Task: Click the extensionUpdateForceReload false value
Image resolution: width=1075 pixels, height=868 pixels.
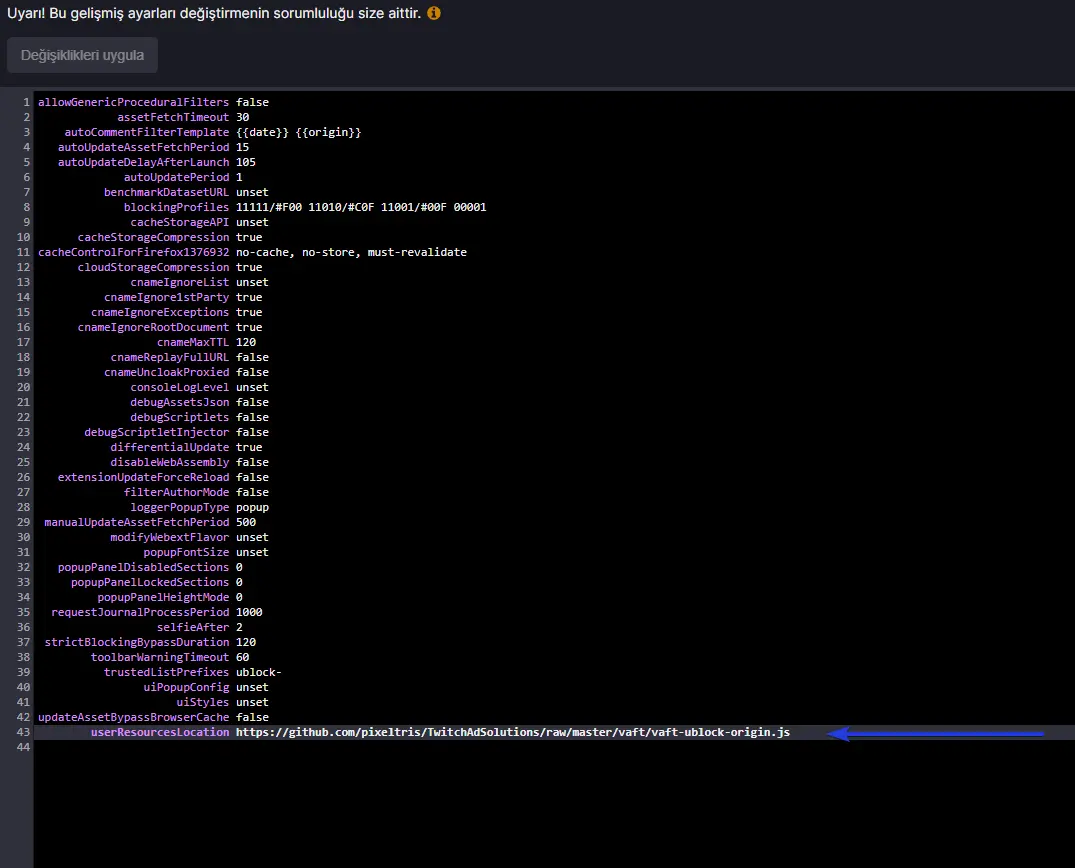Action: pos(252,477)
